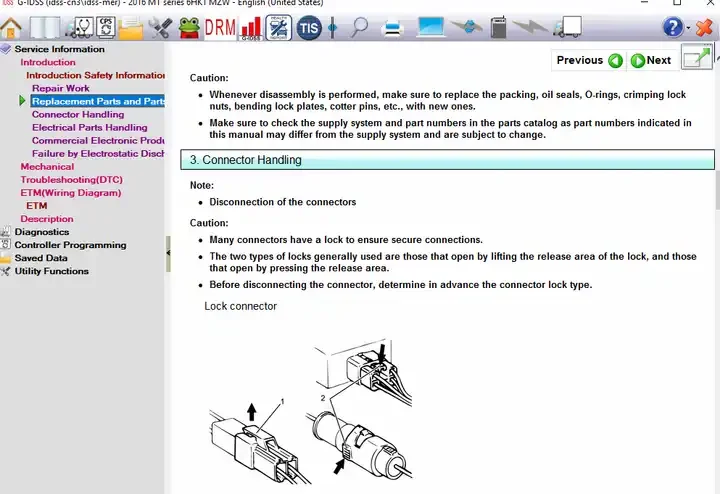This screenshot has height=494, width=720.
Task: Open the DRM toolbar item
Action: (x=220, y=28)
